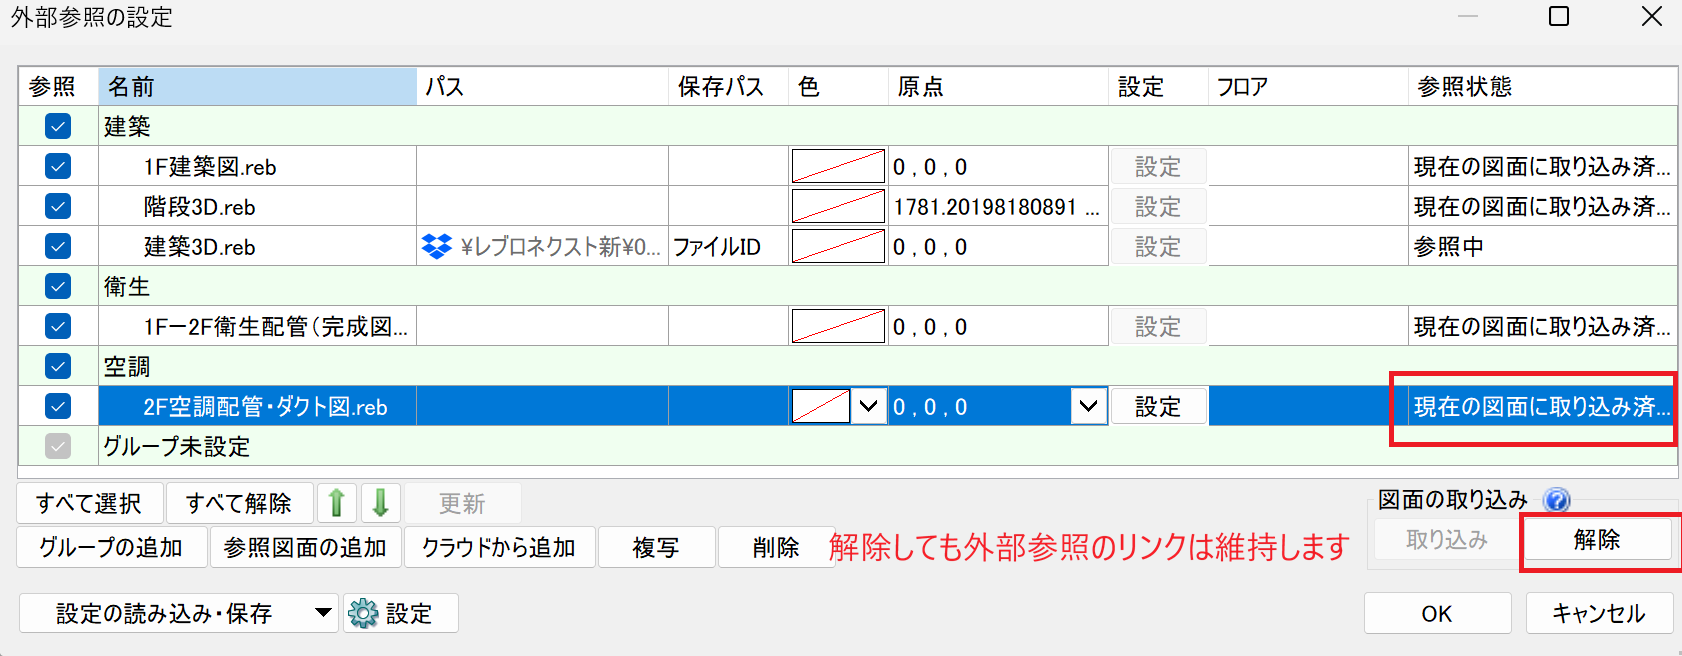Click the 参照状態 column header
Viewport: 1682px width, 656px height.
coord(1541,87)
